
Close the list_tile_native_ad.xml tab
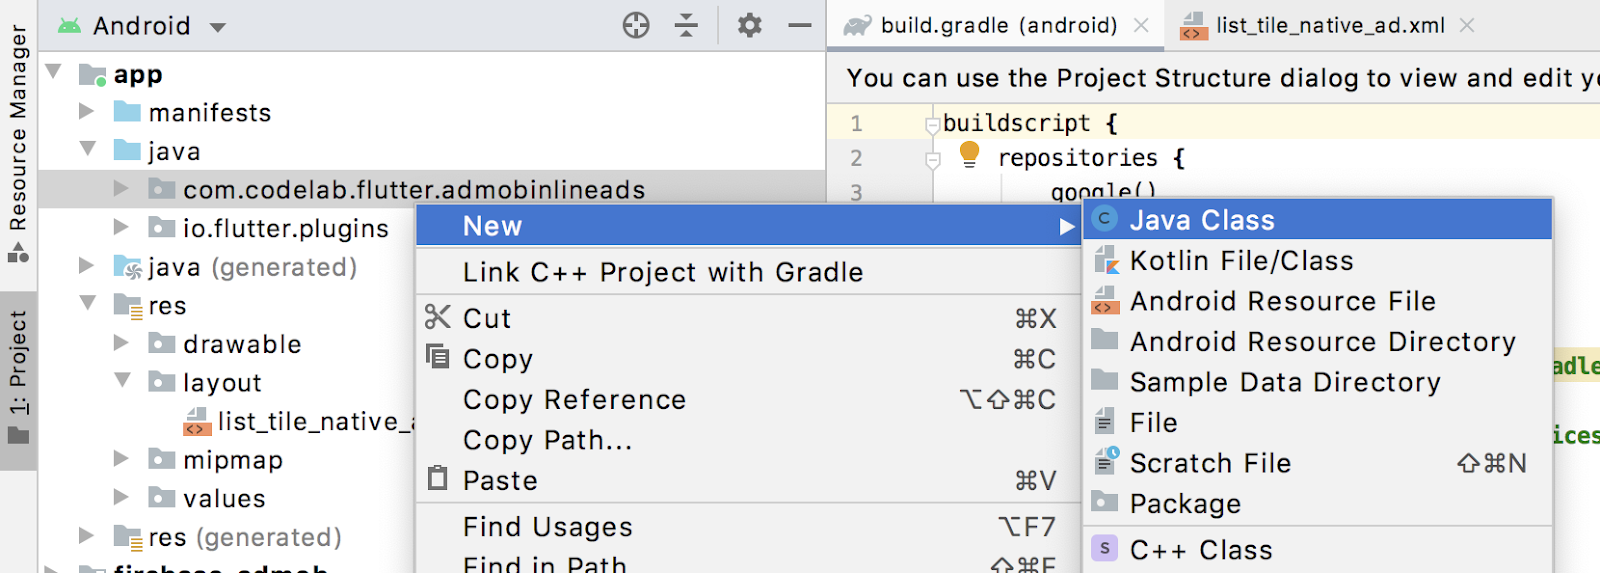[1467, 26]
